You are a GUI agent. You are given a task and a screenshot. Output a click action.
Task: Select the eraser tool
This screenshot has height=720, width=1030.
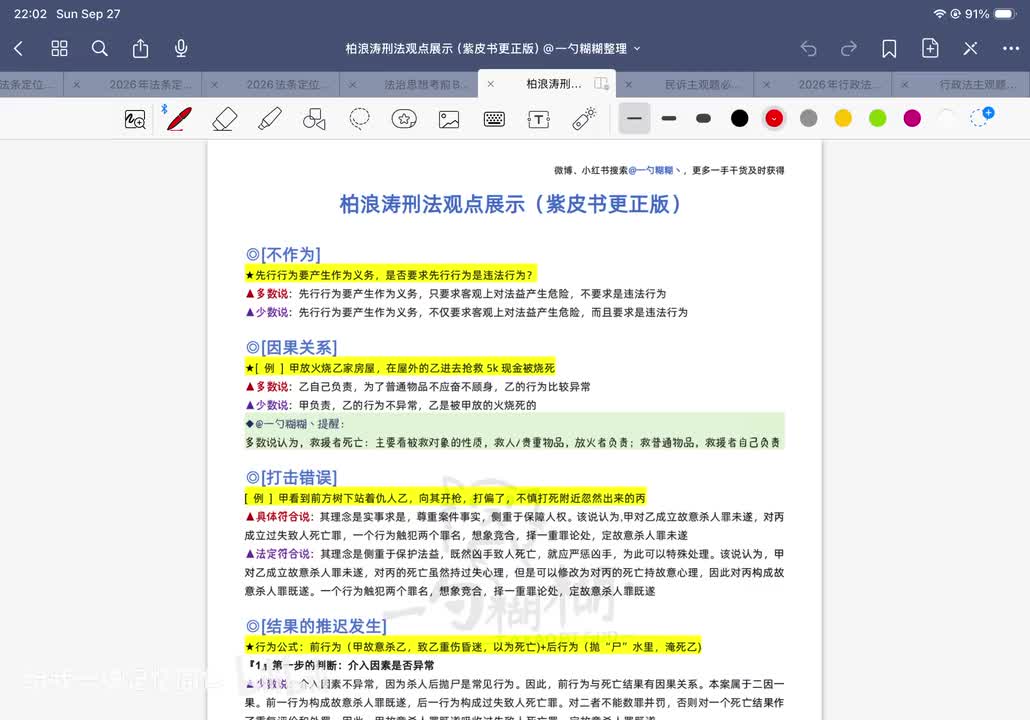tap(224, 119)
